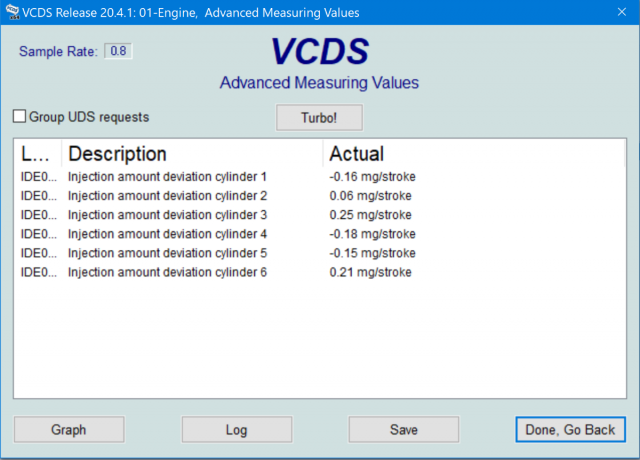The width and height of the screenshot is (640, 460).
Task: Select Injection amount deviation cylinder 3 row
Action: pyautogui.click(x=167, y=215)
